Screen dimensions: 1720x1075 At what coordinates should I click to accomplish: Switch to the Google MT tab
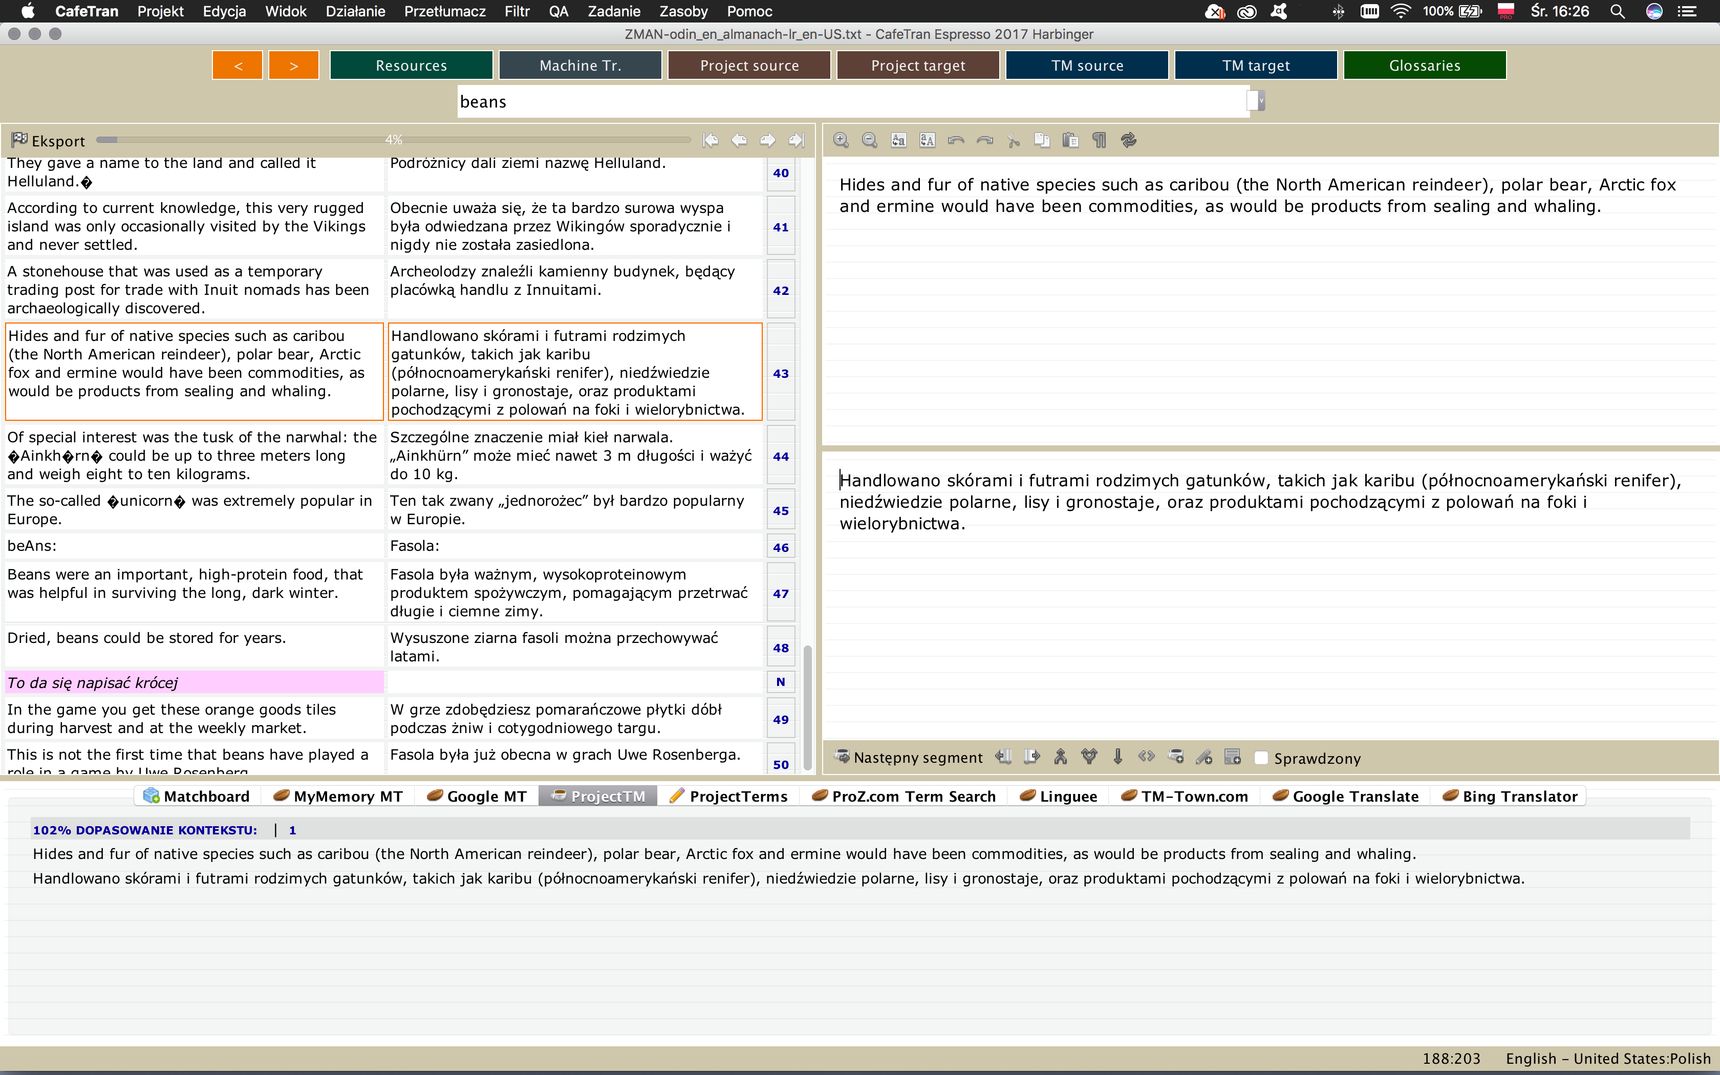tap(477, 796)
